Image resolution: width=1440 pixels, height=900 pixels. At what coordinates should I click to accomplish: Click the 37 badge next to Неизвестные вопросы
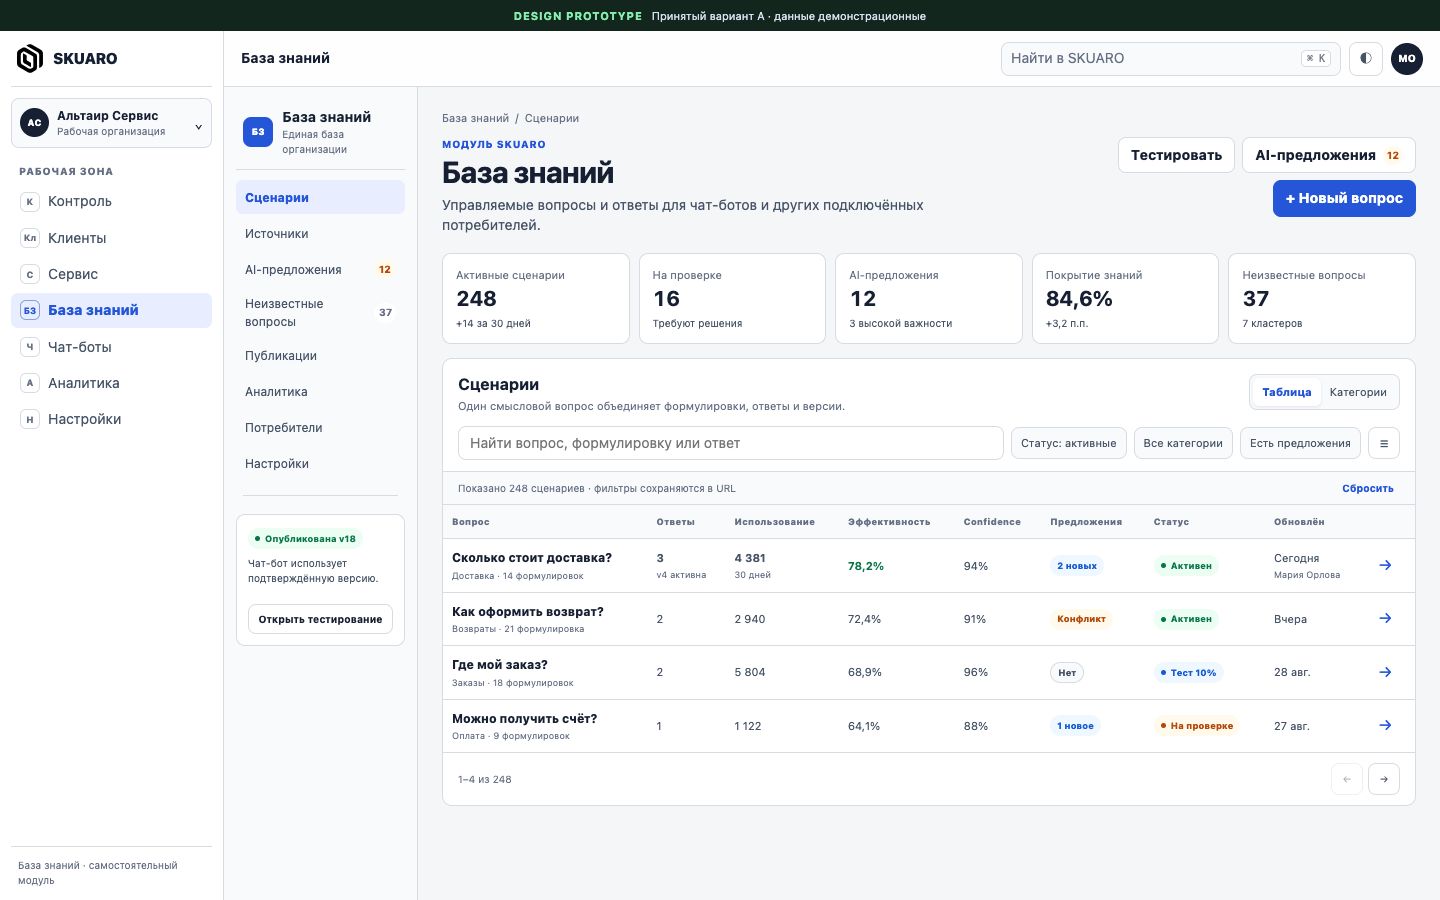pos(385,312)
